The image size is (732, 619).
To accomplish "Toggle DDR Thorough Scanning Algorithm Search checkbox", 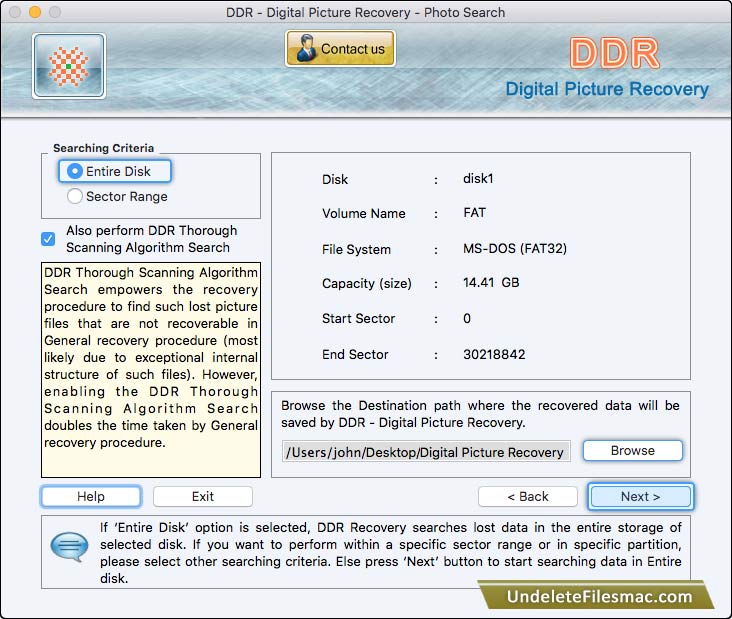I will point(48,239).
